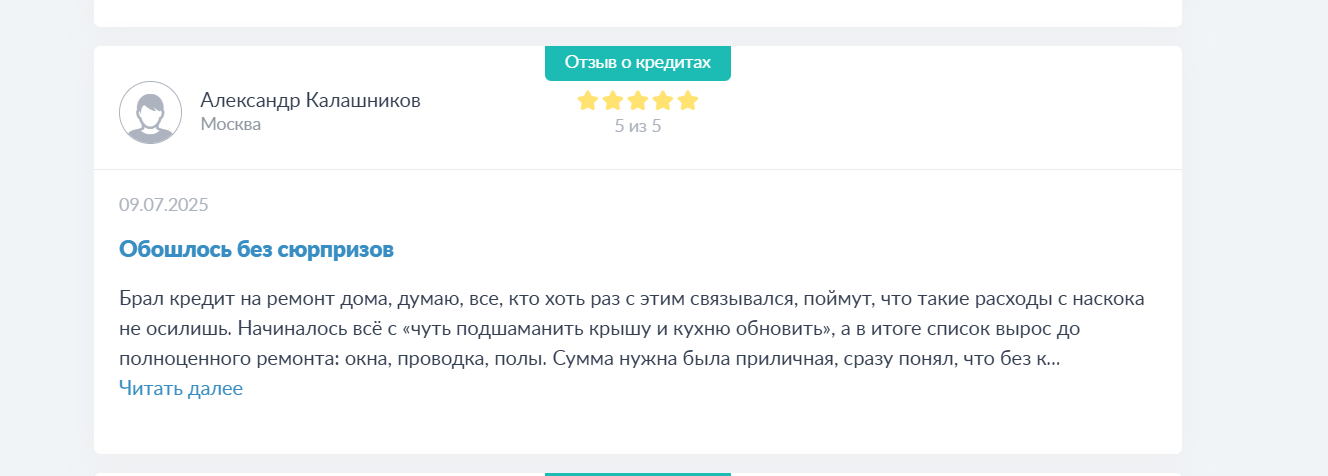Open the 'Отзыв о кредитах' category badge

[x=638, y=63]
